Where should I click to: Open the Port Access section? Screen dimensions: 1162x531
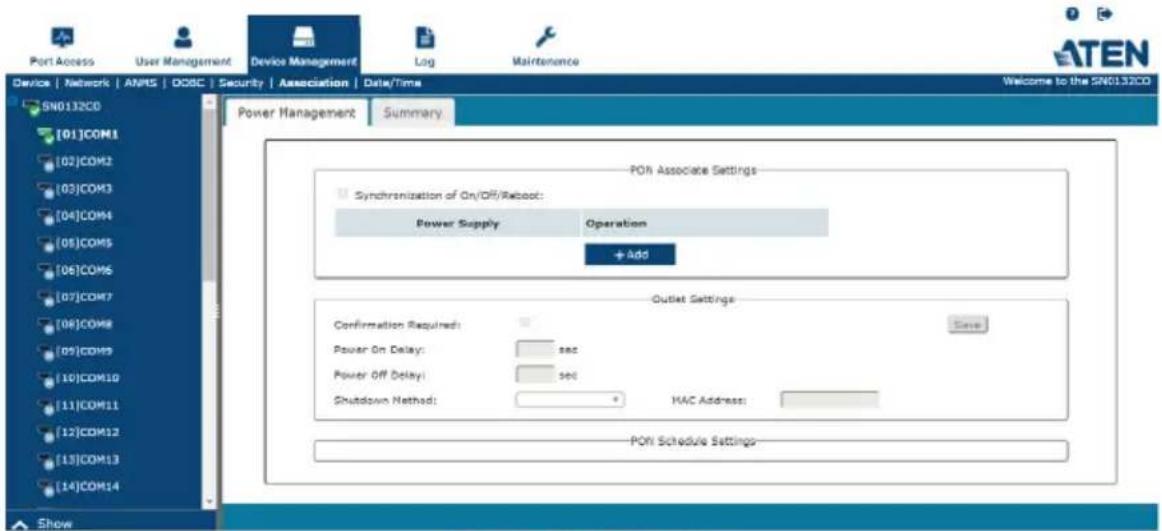click(x=61, y=46)
